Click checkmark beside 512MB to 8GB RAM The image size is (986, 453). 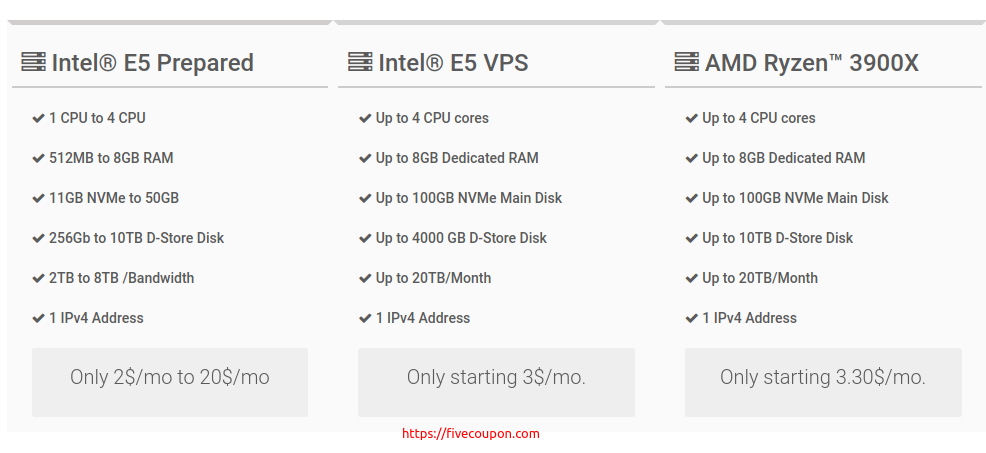(x=38, y=158)
